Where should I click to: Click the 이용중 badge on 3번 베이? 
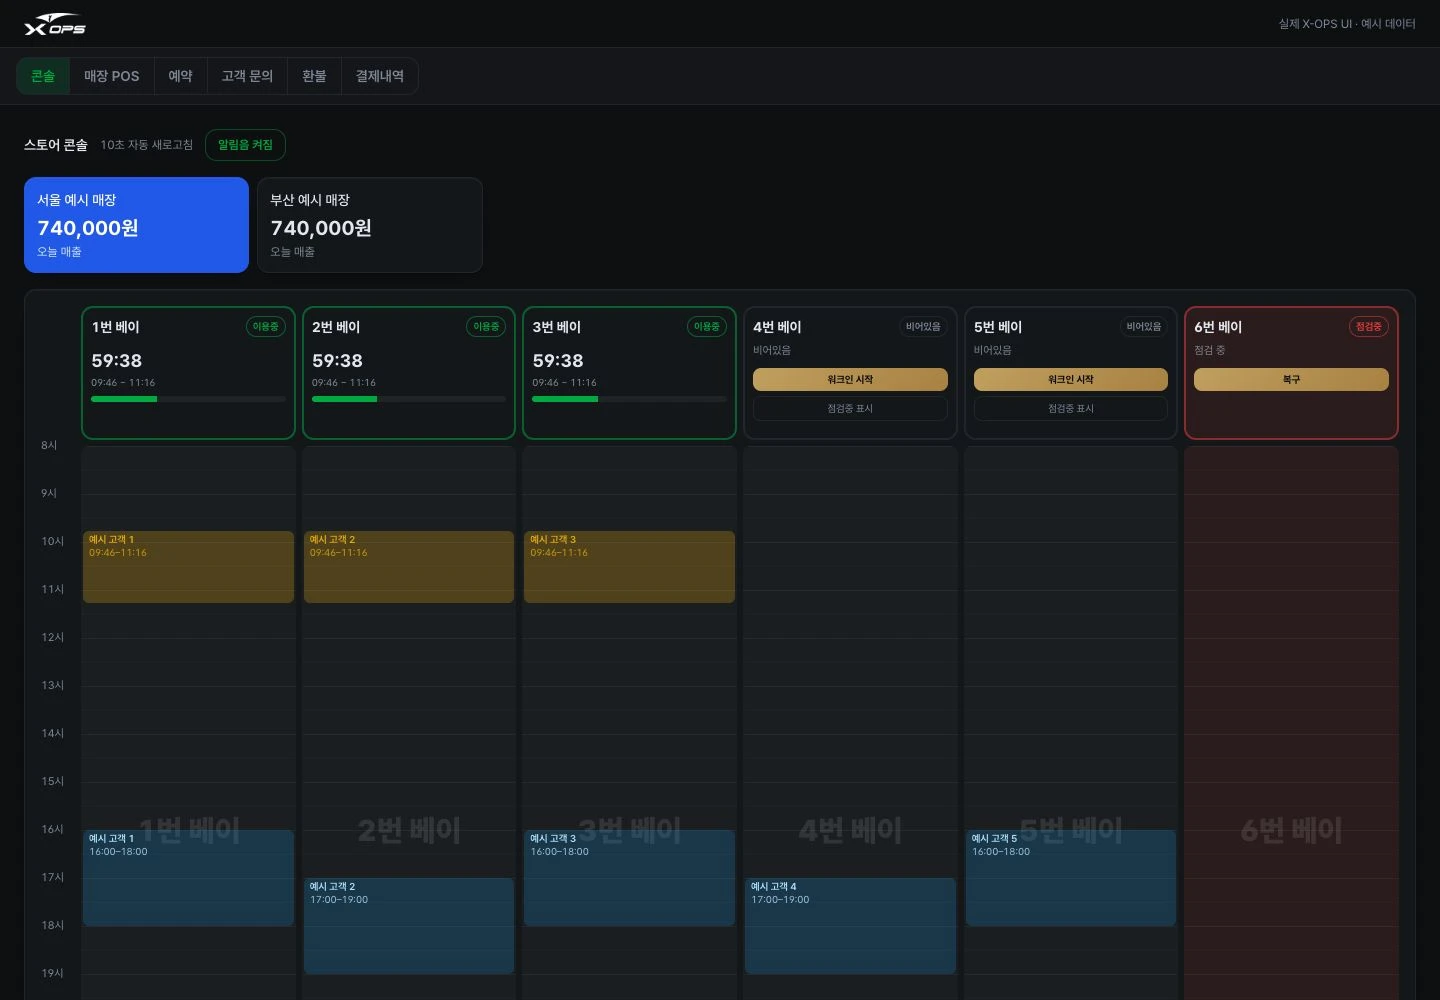(x=707, y=327)
